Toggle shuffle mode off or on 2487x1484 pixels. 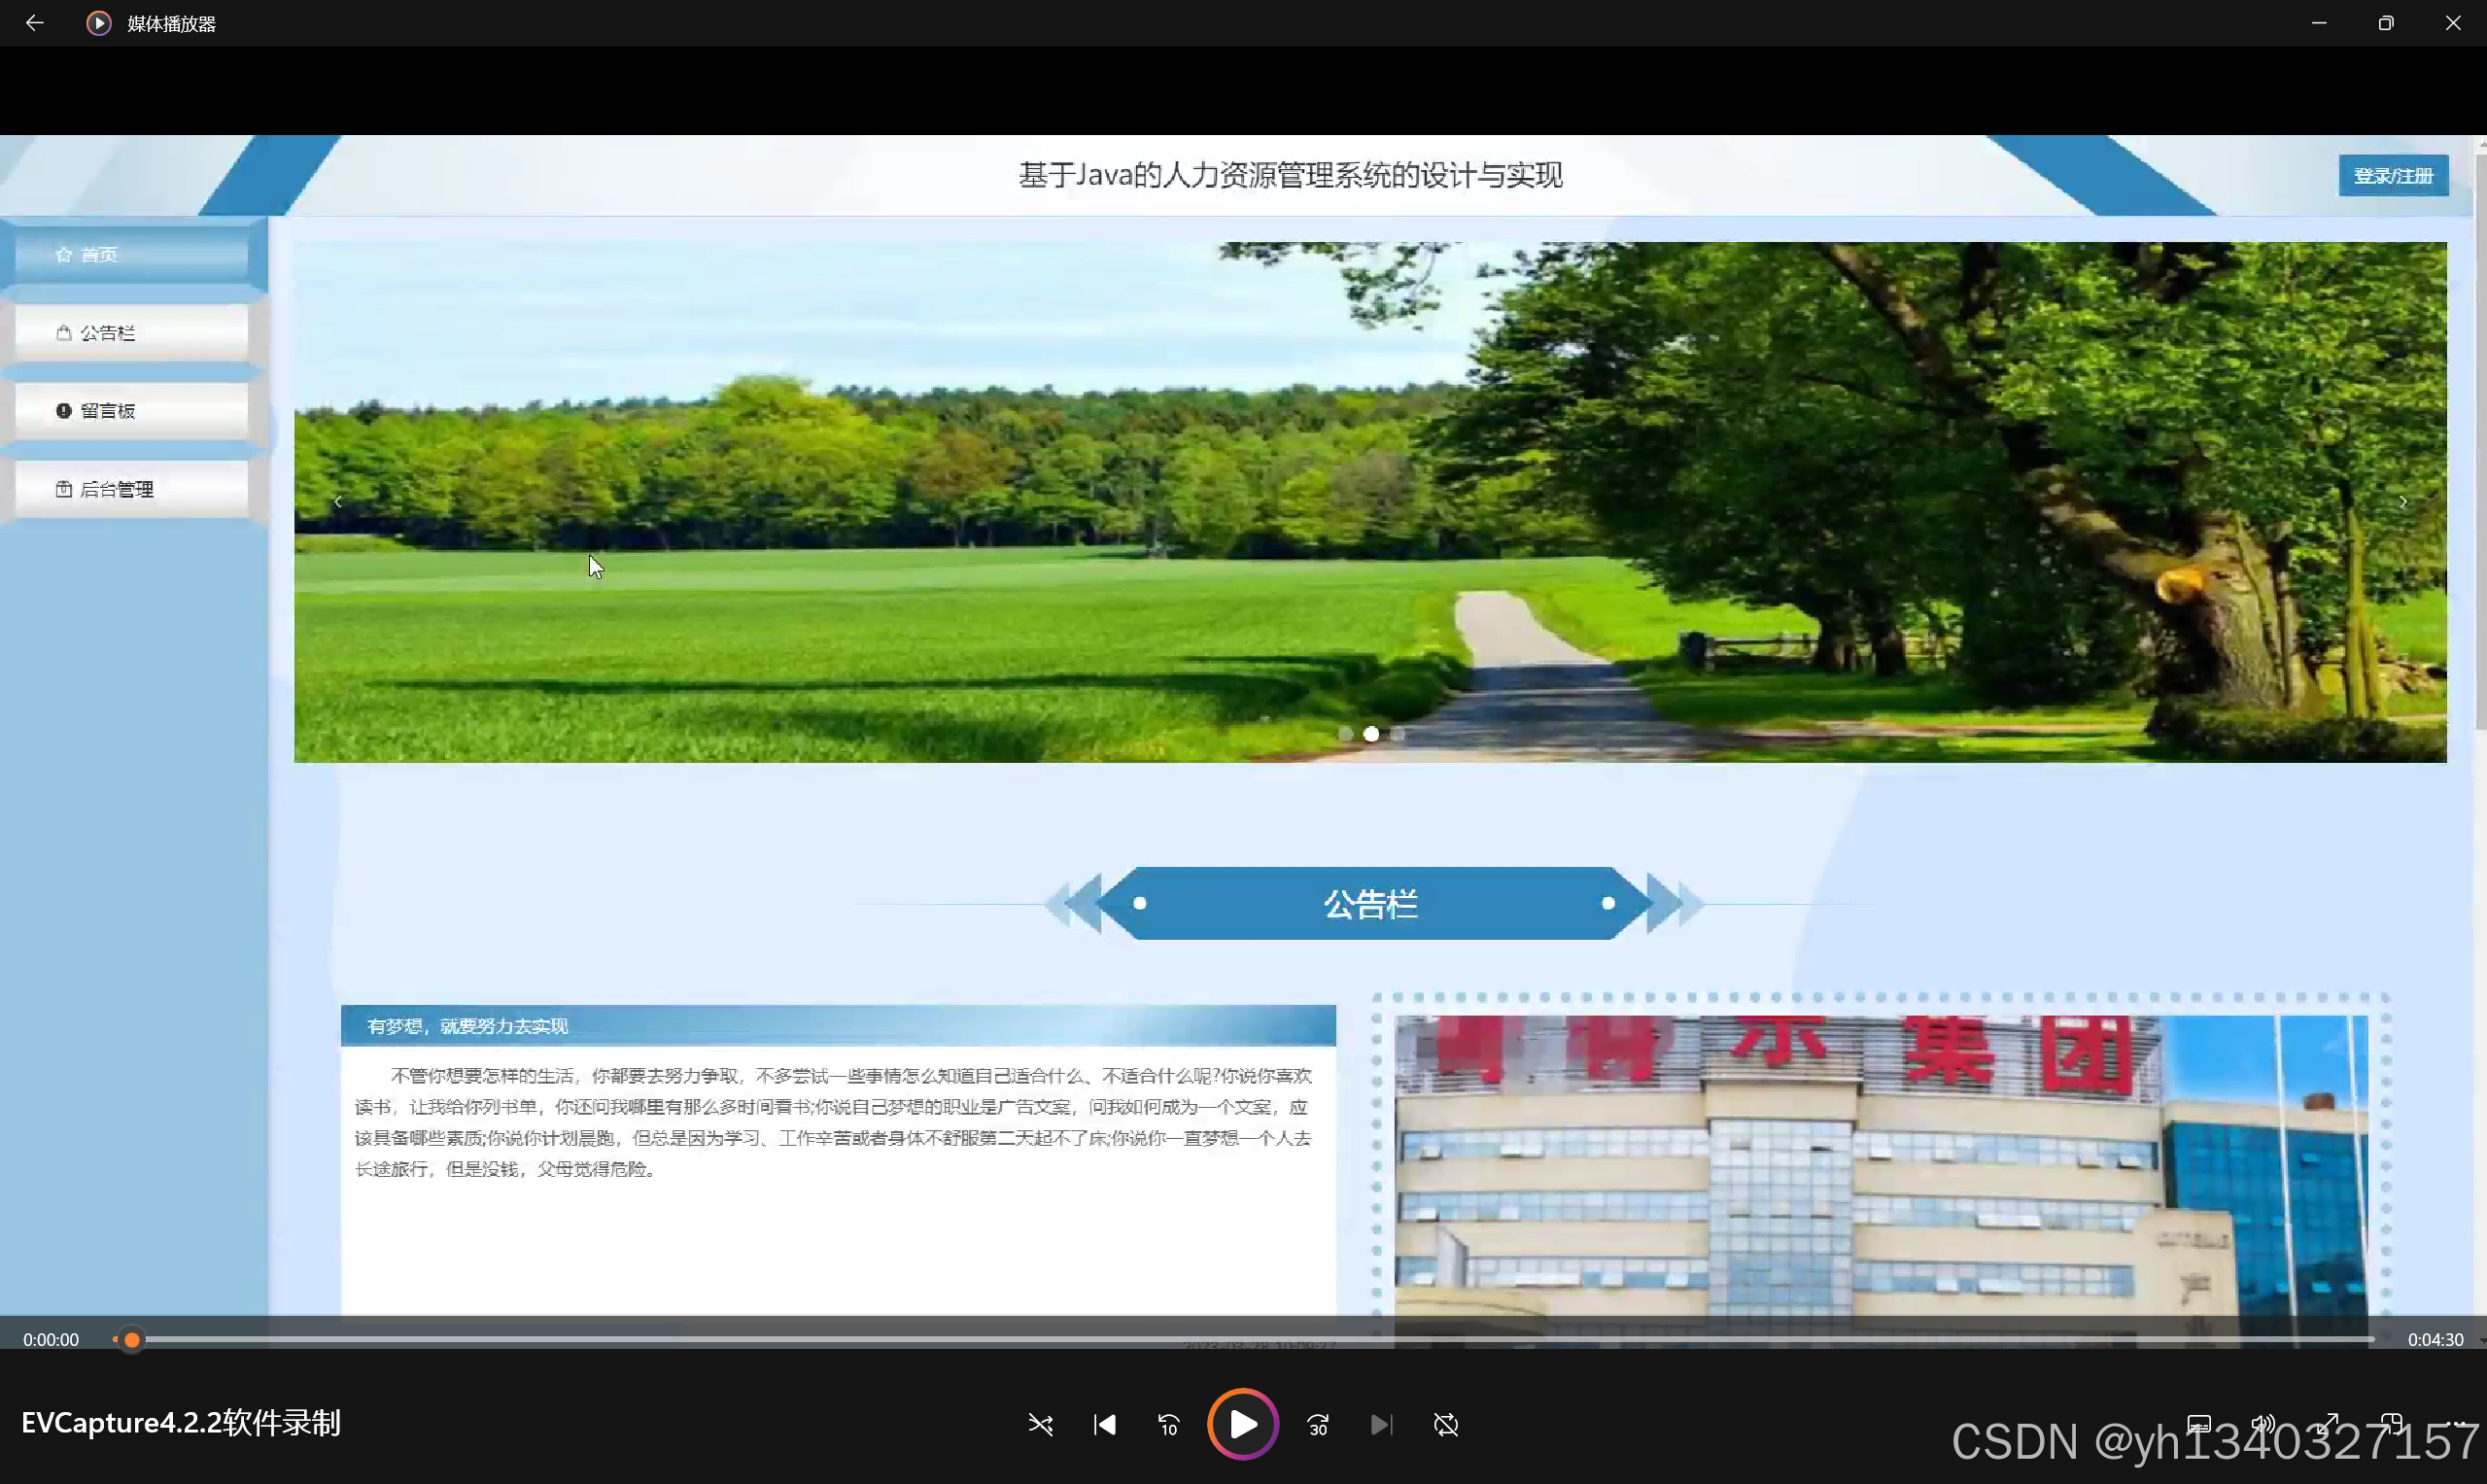(x=1040, y=1424)
